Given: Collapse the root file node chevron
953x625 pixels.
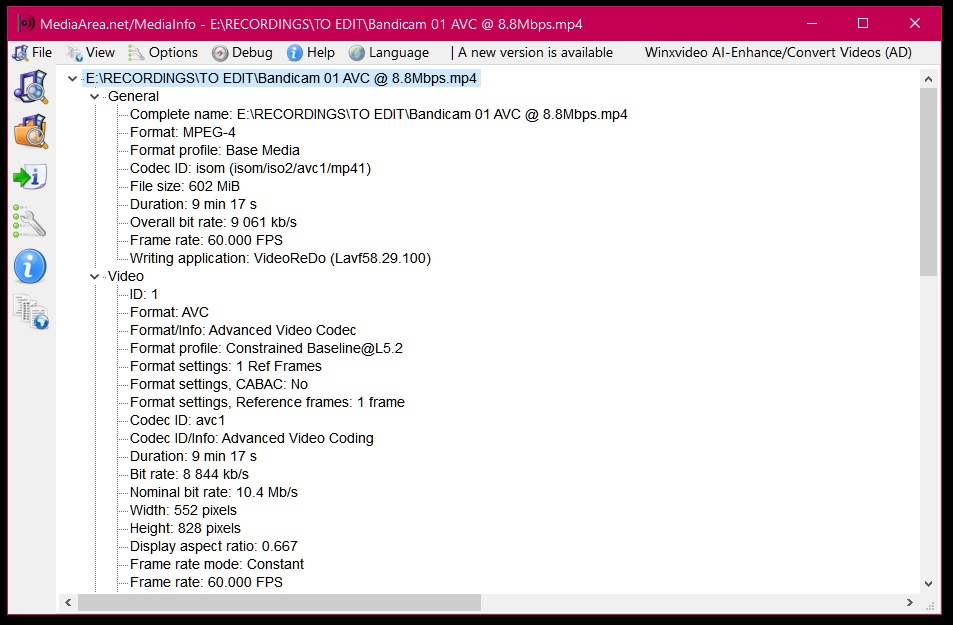Looking at the screenshot, I should [72, 78].
